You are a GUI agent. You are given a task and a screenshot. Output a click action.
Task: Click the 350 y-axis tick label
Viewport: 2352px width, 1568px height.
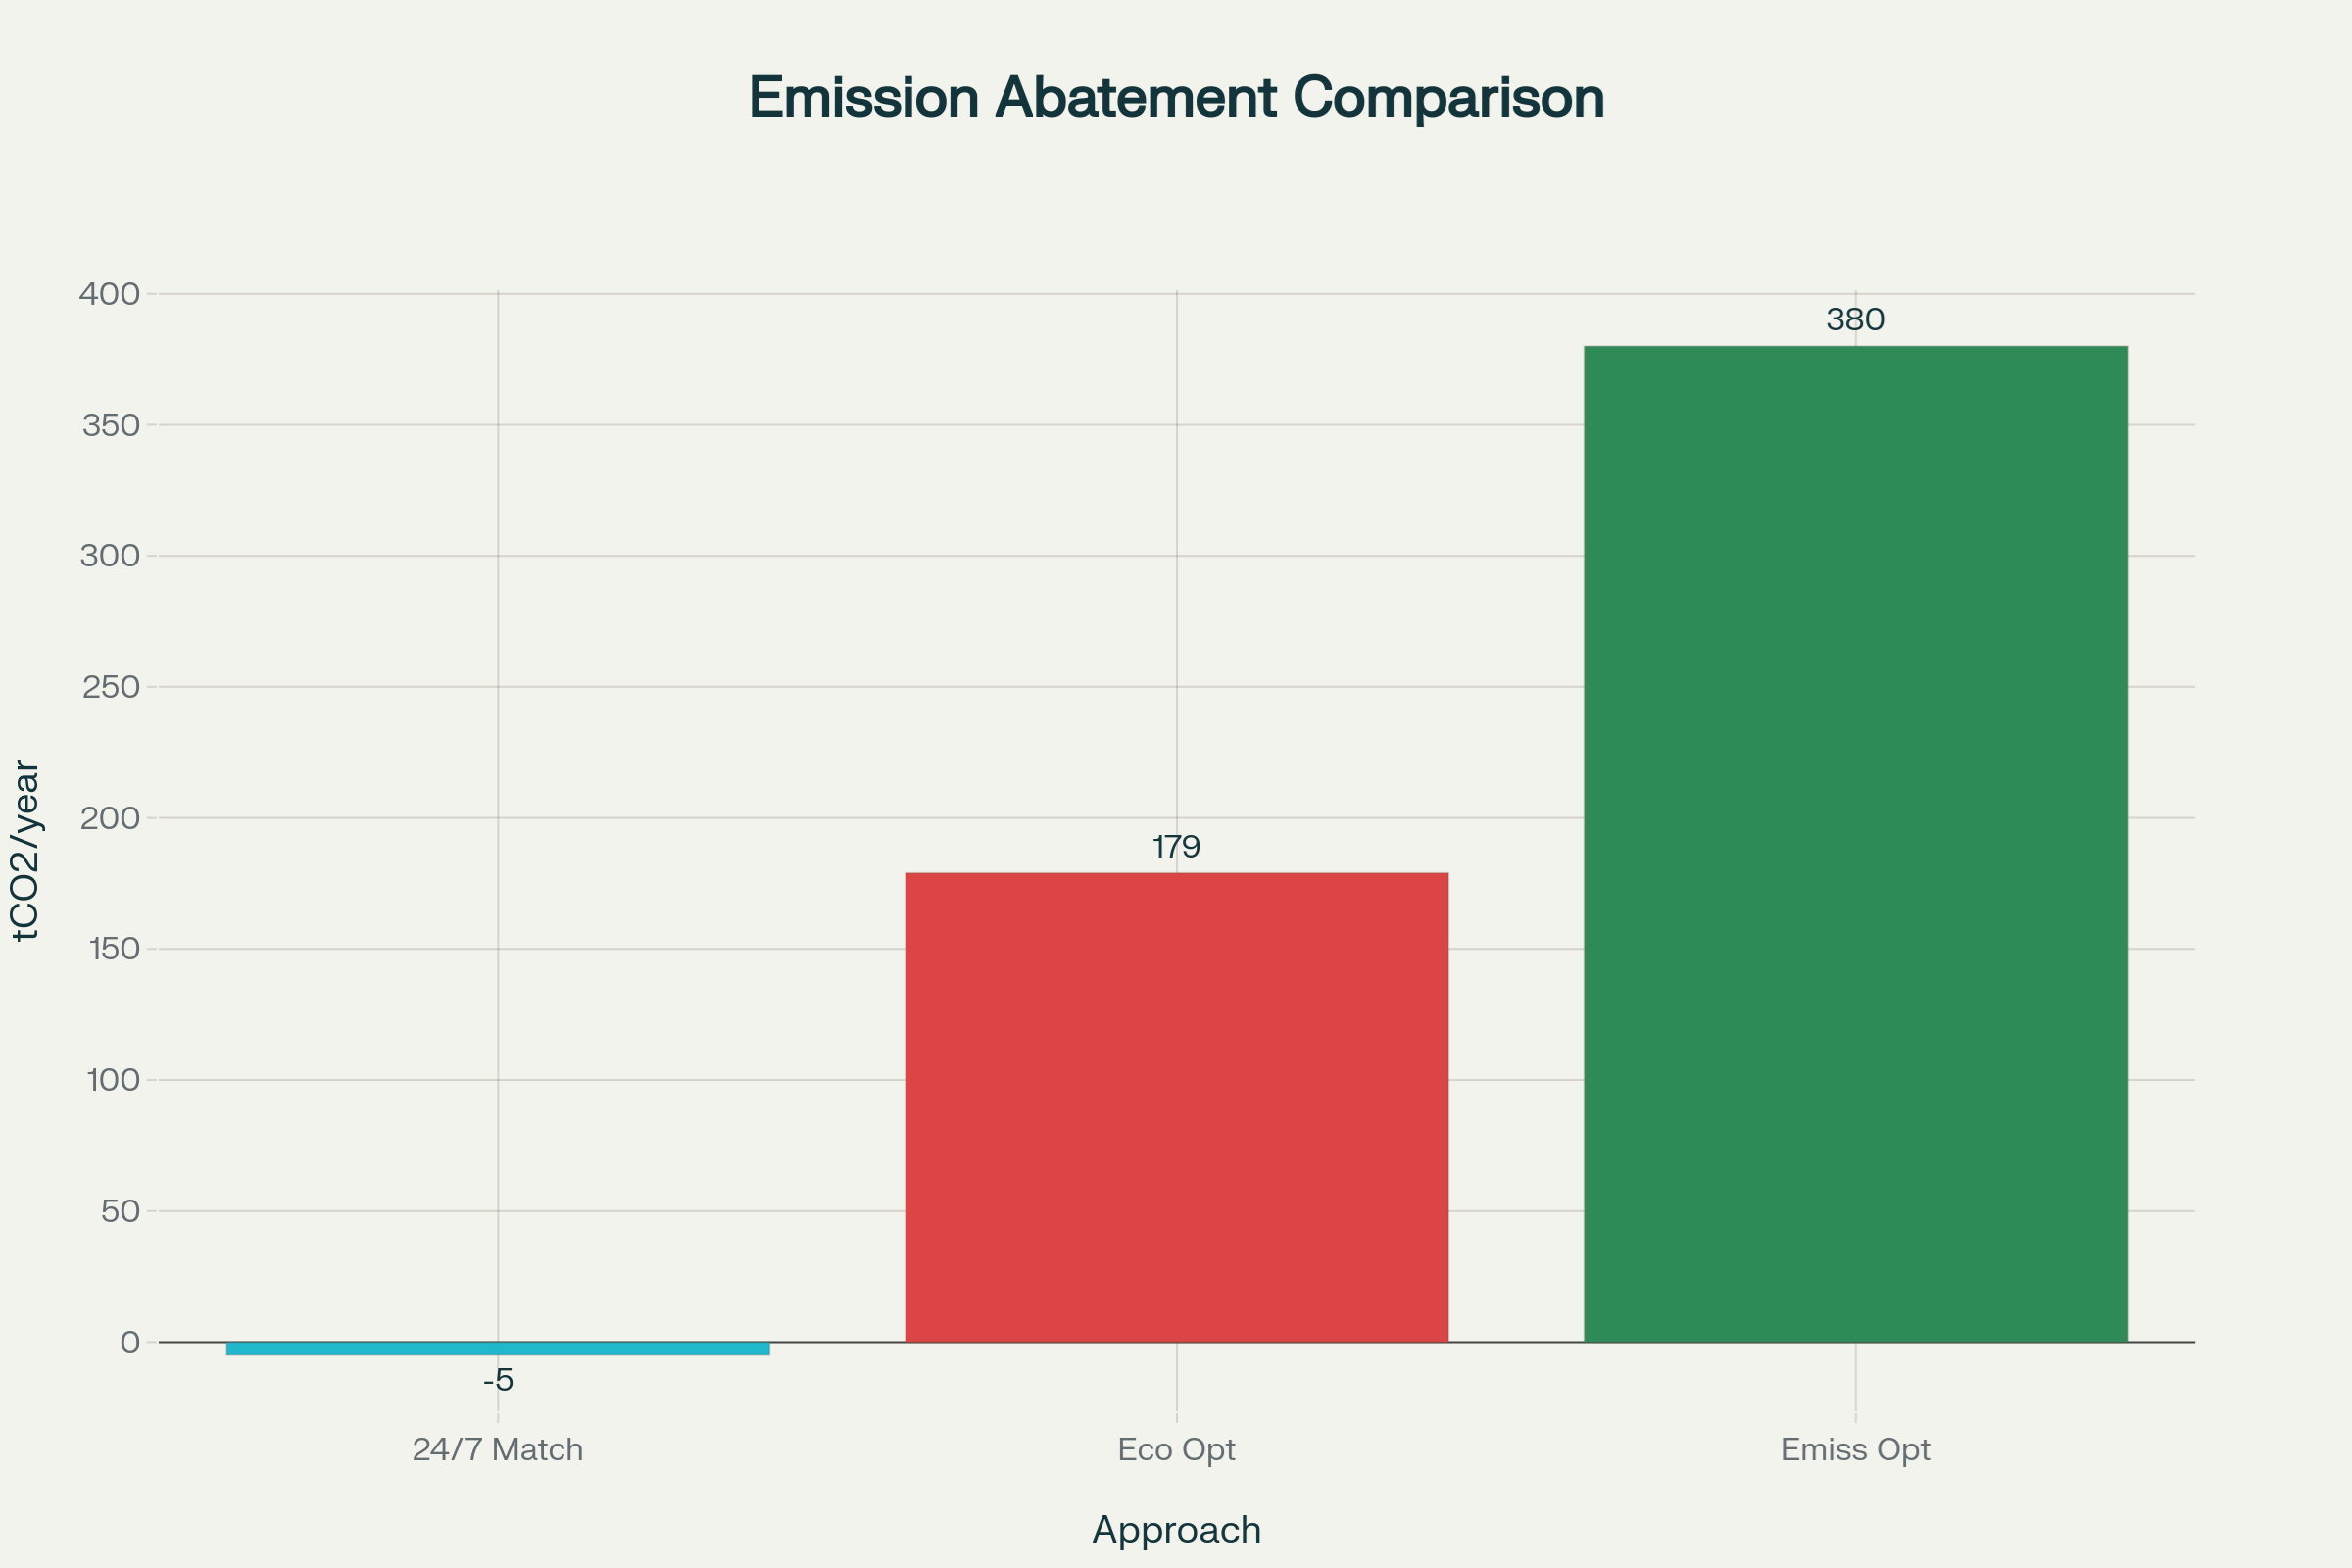point(111,425)
